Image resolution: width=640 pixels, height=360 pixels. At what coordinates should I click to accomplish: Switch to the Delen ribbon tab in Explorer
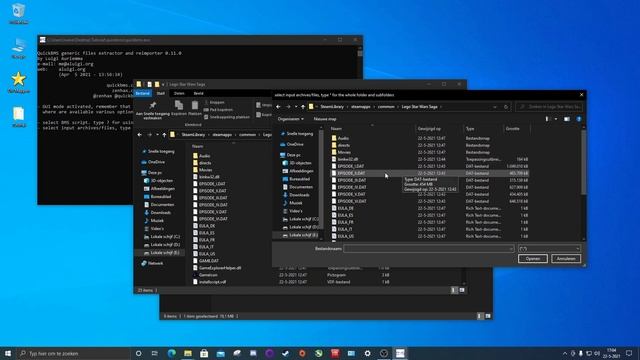coord(179,93)
